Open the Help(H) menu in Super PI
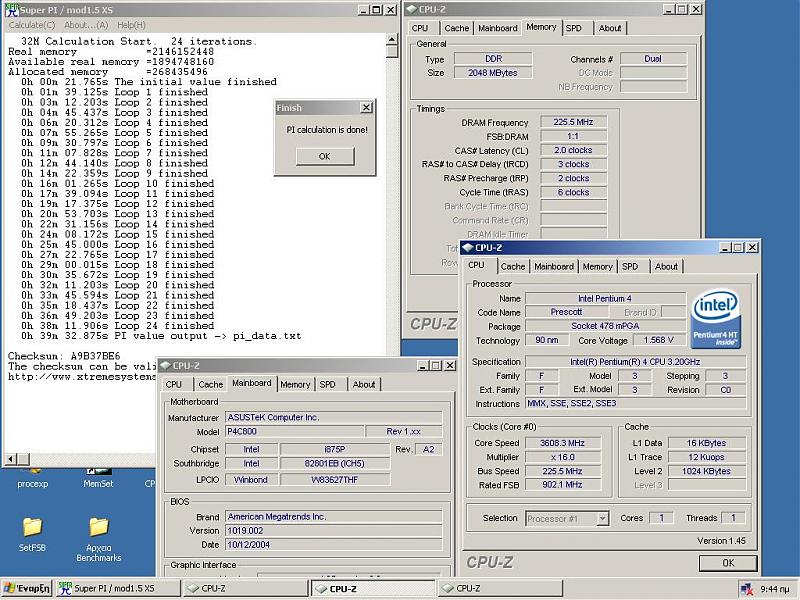This screenshot has height=600, width=800. (131, 24)
